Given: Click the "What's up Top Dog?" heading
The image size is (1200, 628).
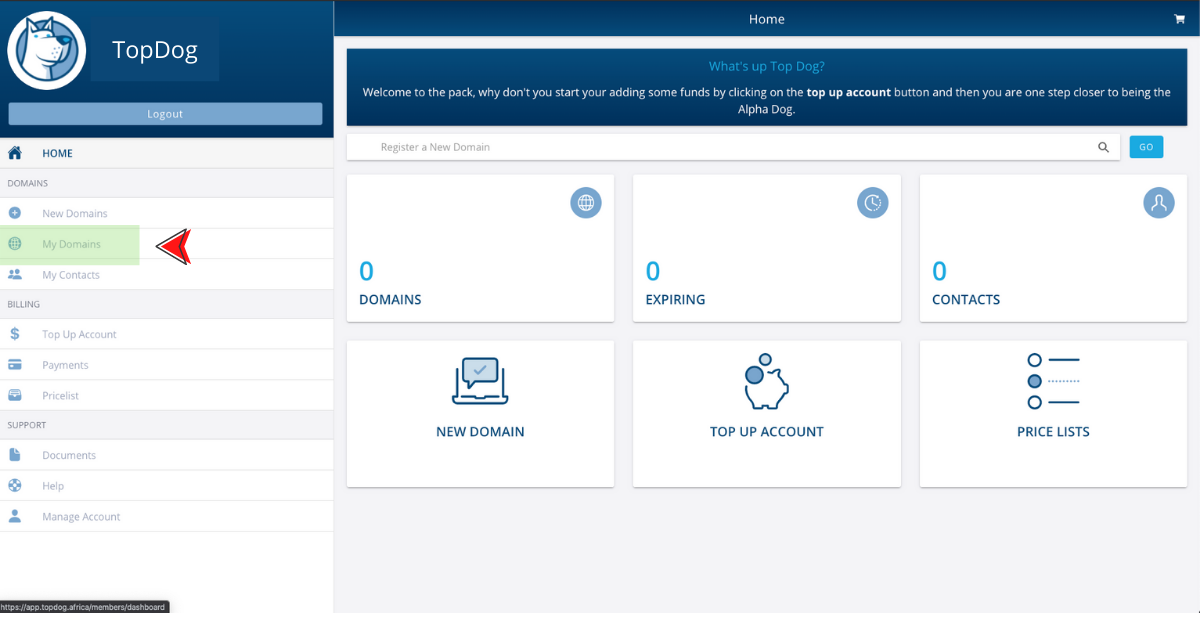Looking at the screenshot, I should click(767, 67).
